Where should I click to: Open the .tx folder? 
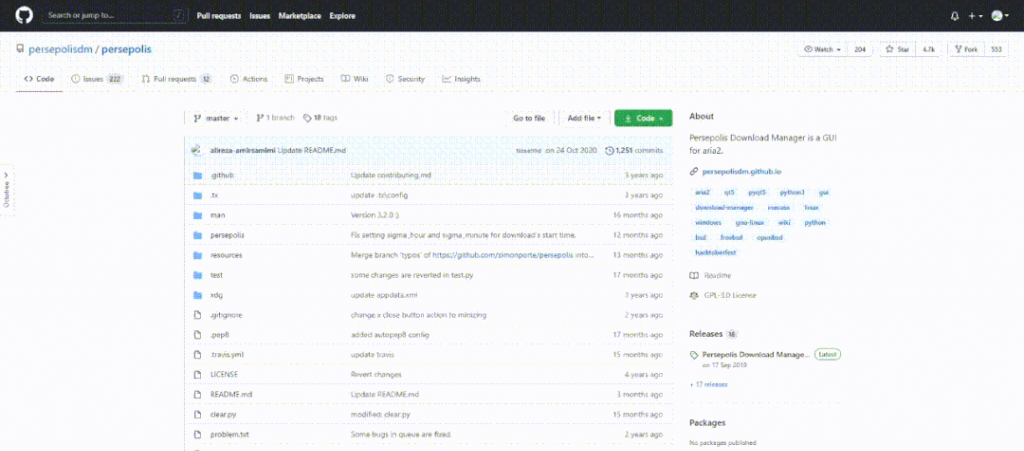pos(214,195)
